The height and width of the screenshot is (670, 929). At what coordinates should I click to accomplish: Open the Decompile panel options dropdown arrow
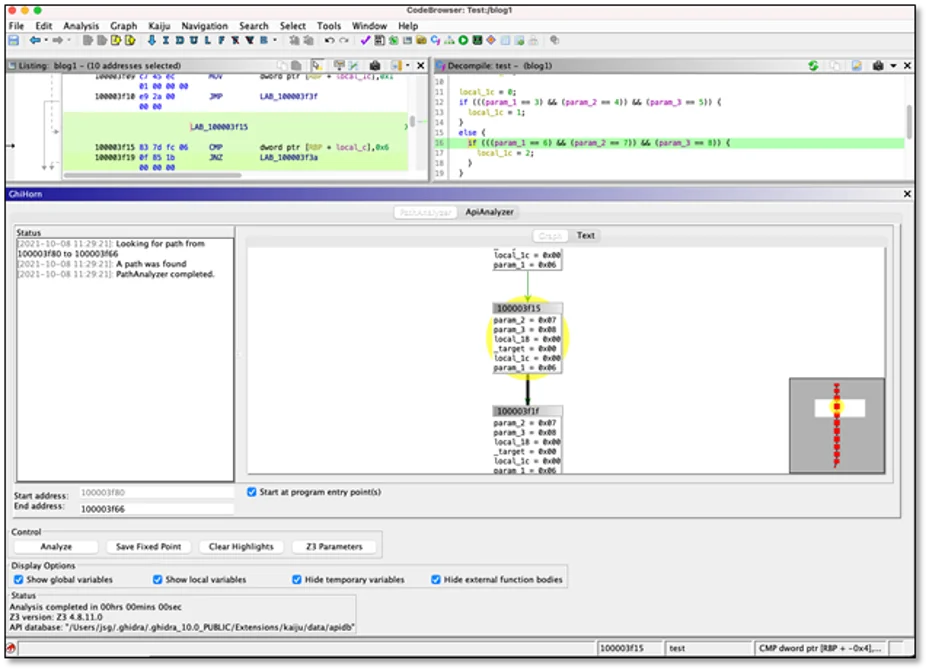(x=894, y=64)
